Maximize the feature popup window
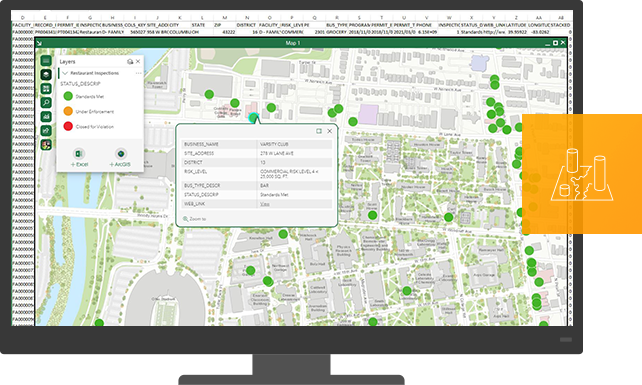Viewport: 642px width, 385px height. click(319, 131)
